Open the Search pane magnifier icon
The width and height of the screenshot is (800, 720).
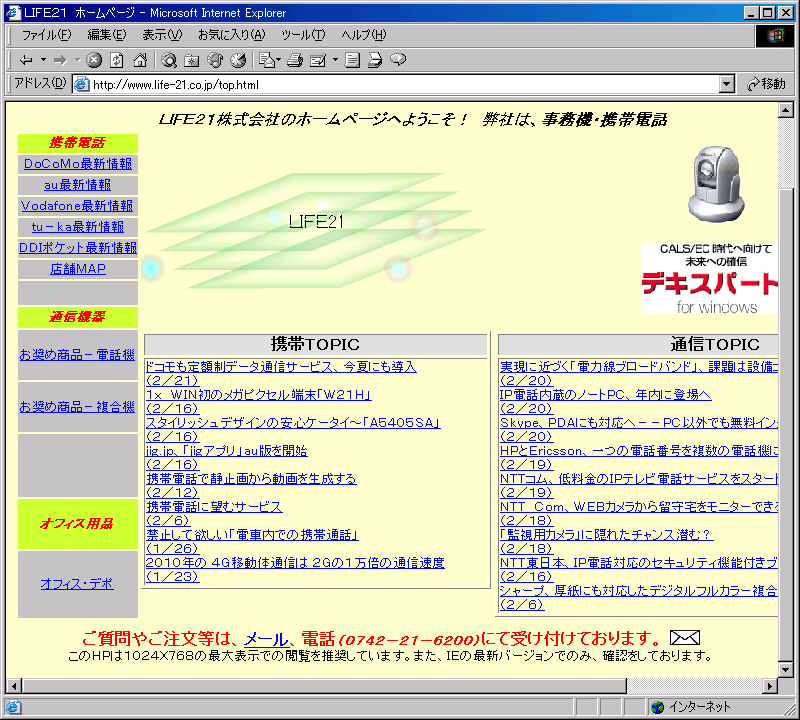coord(168,60)
